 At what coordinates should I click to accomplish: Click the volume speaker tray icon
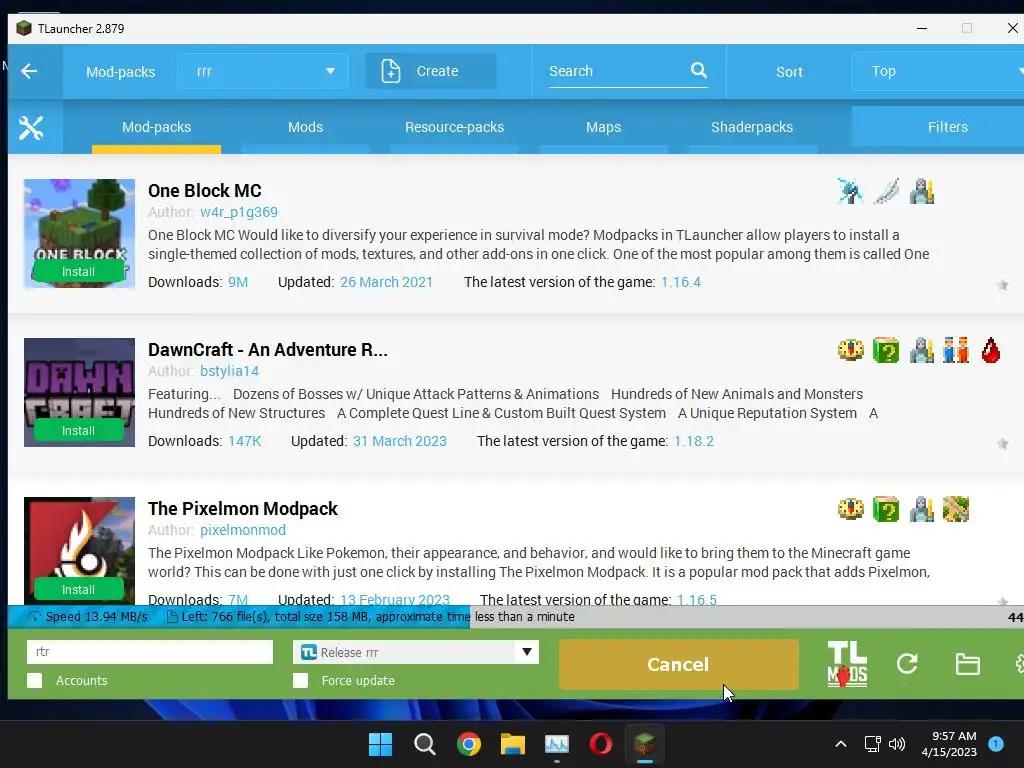point(897,744)
